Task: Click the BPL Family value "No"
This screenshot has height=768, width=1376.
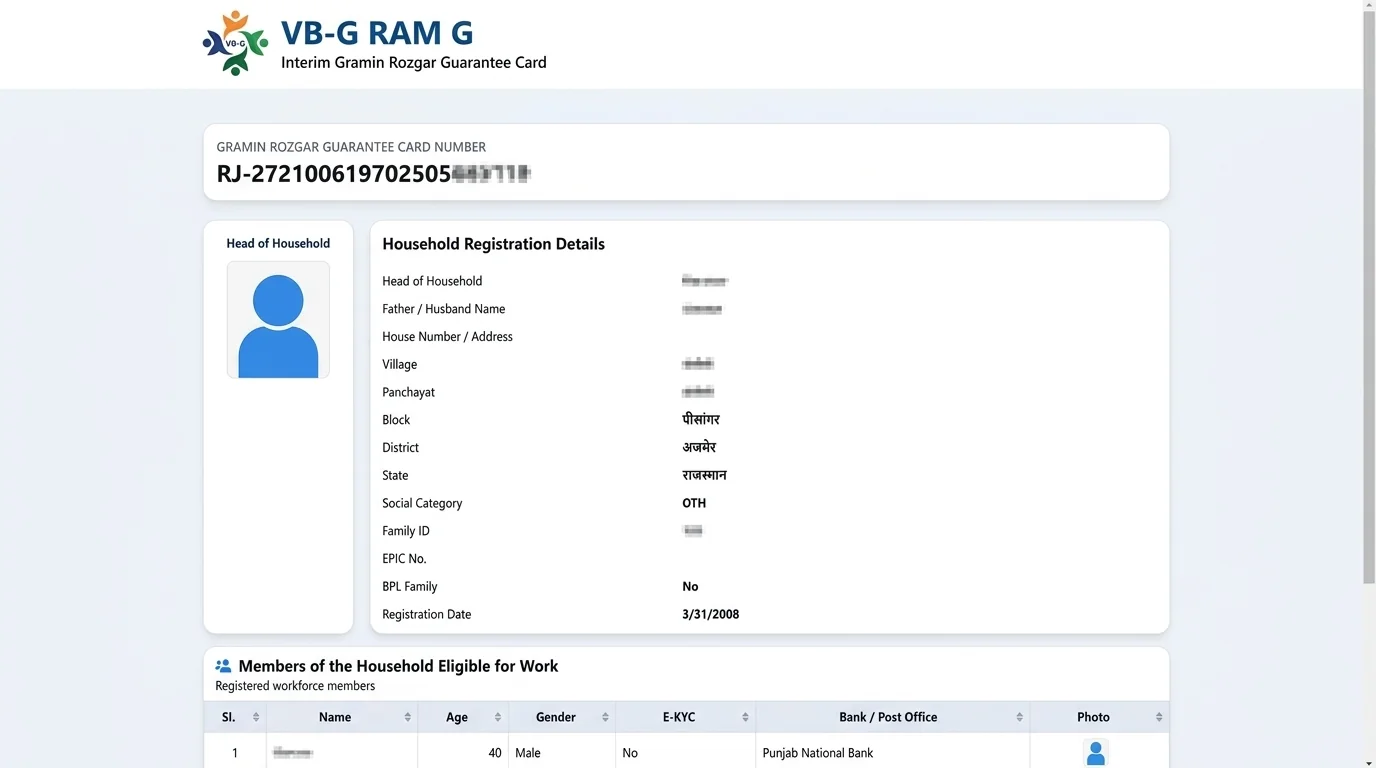Action: coord(690,587)
